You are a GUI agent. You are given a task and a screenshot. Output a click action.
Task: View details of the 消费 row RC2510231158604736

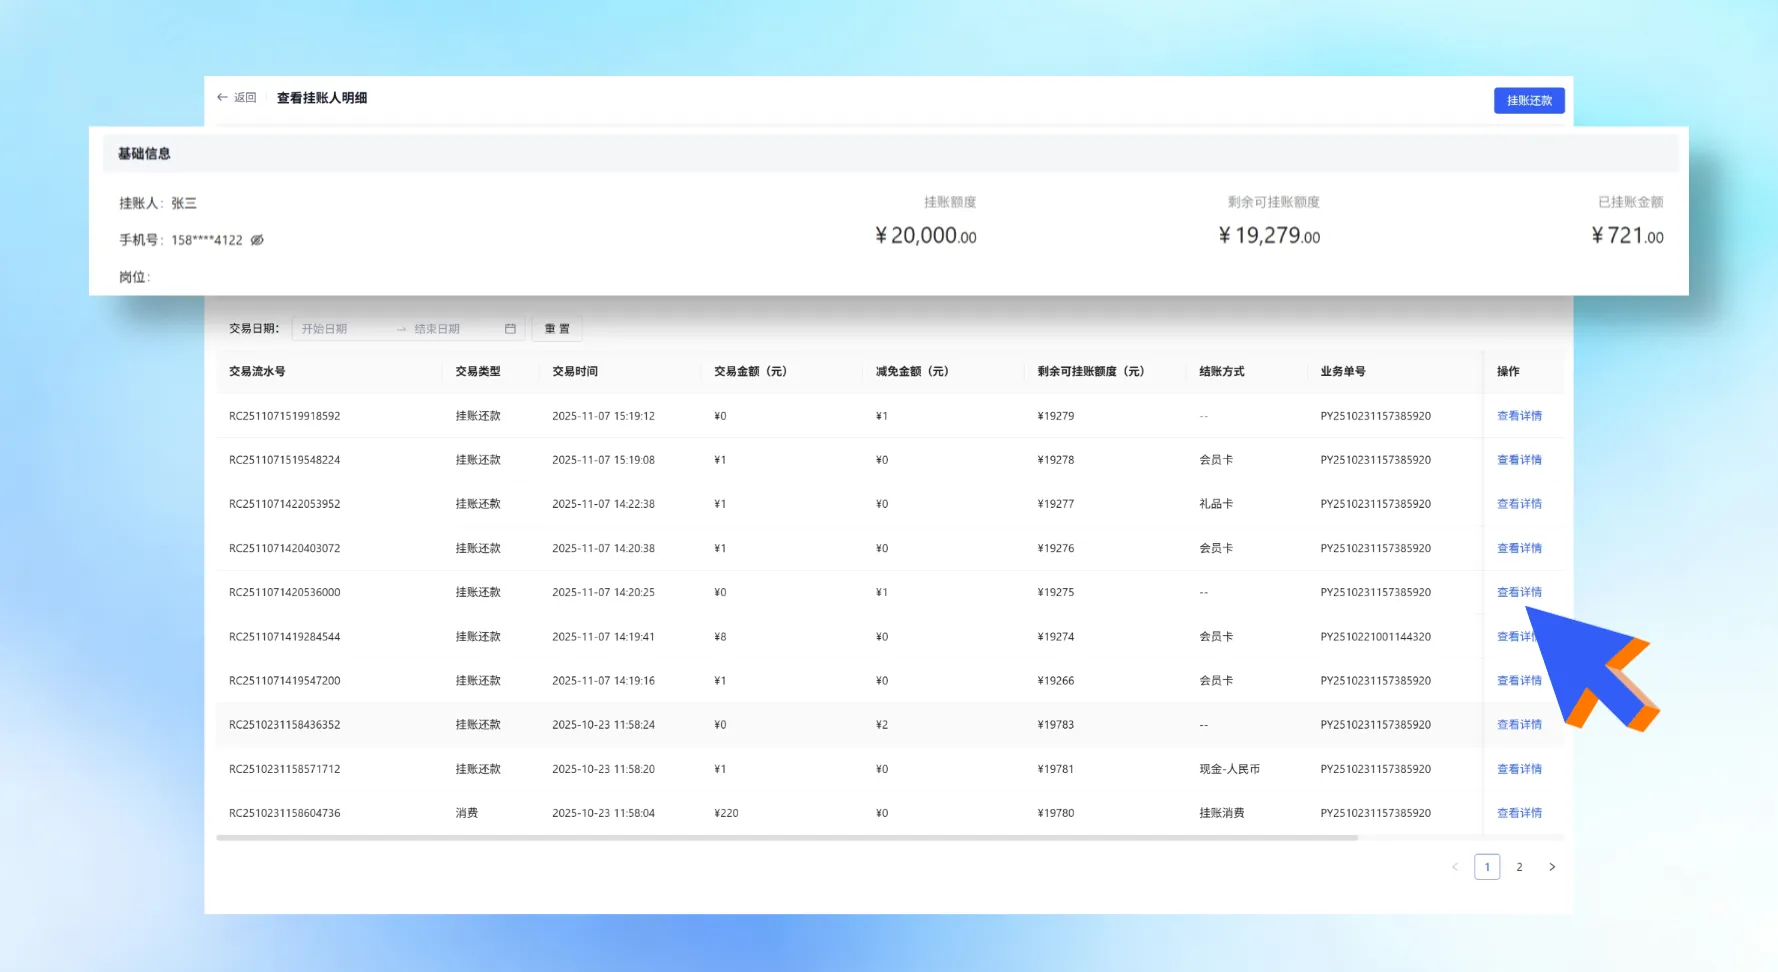(x=1518, y=813)
